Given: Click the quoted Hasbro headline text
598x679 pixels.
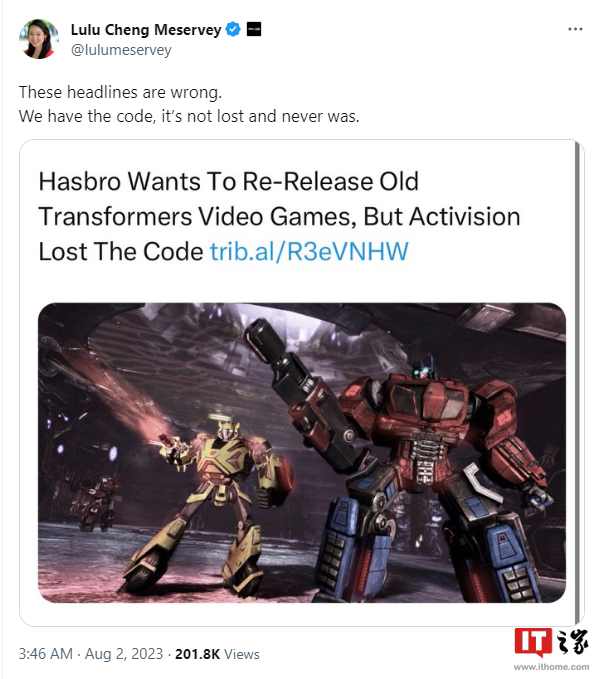Looking at the screenshot, I should [x=279, y=216].
